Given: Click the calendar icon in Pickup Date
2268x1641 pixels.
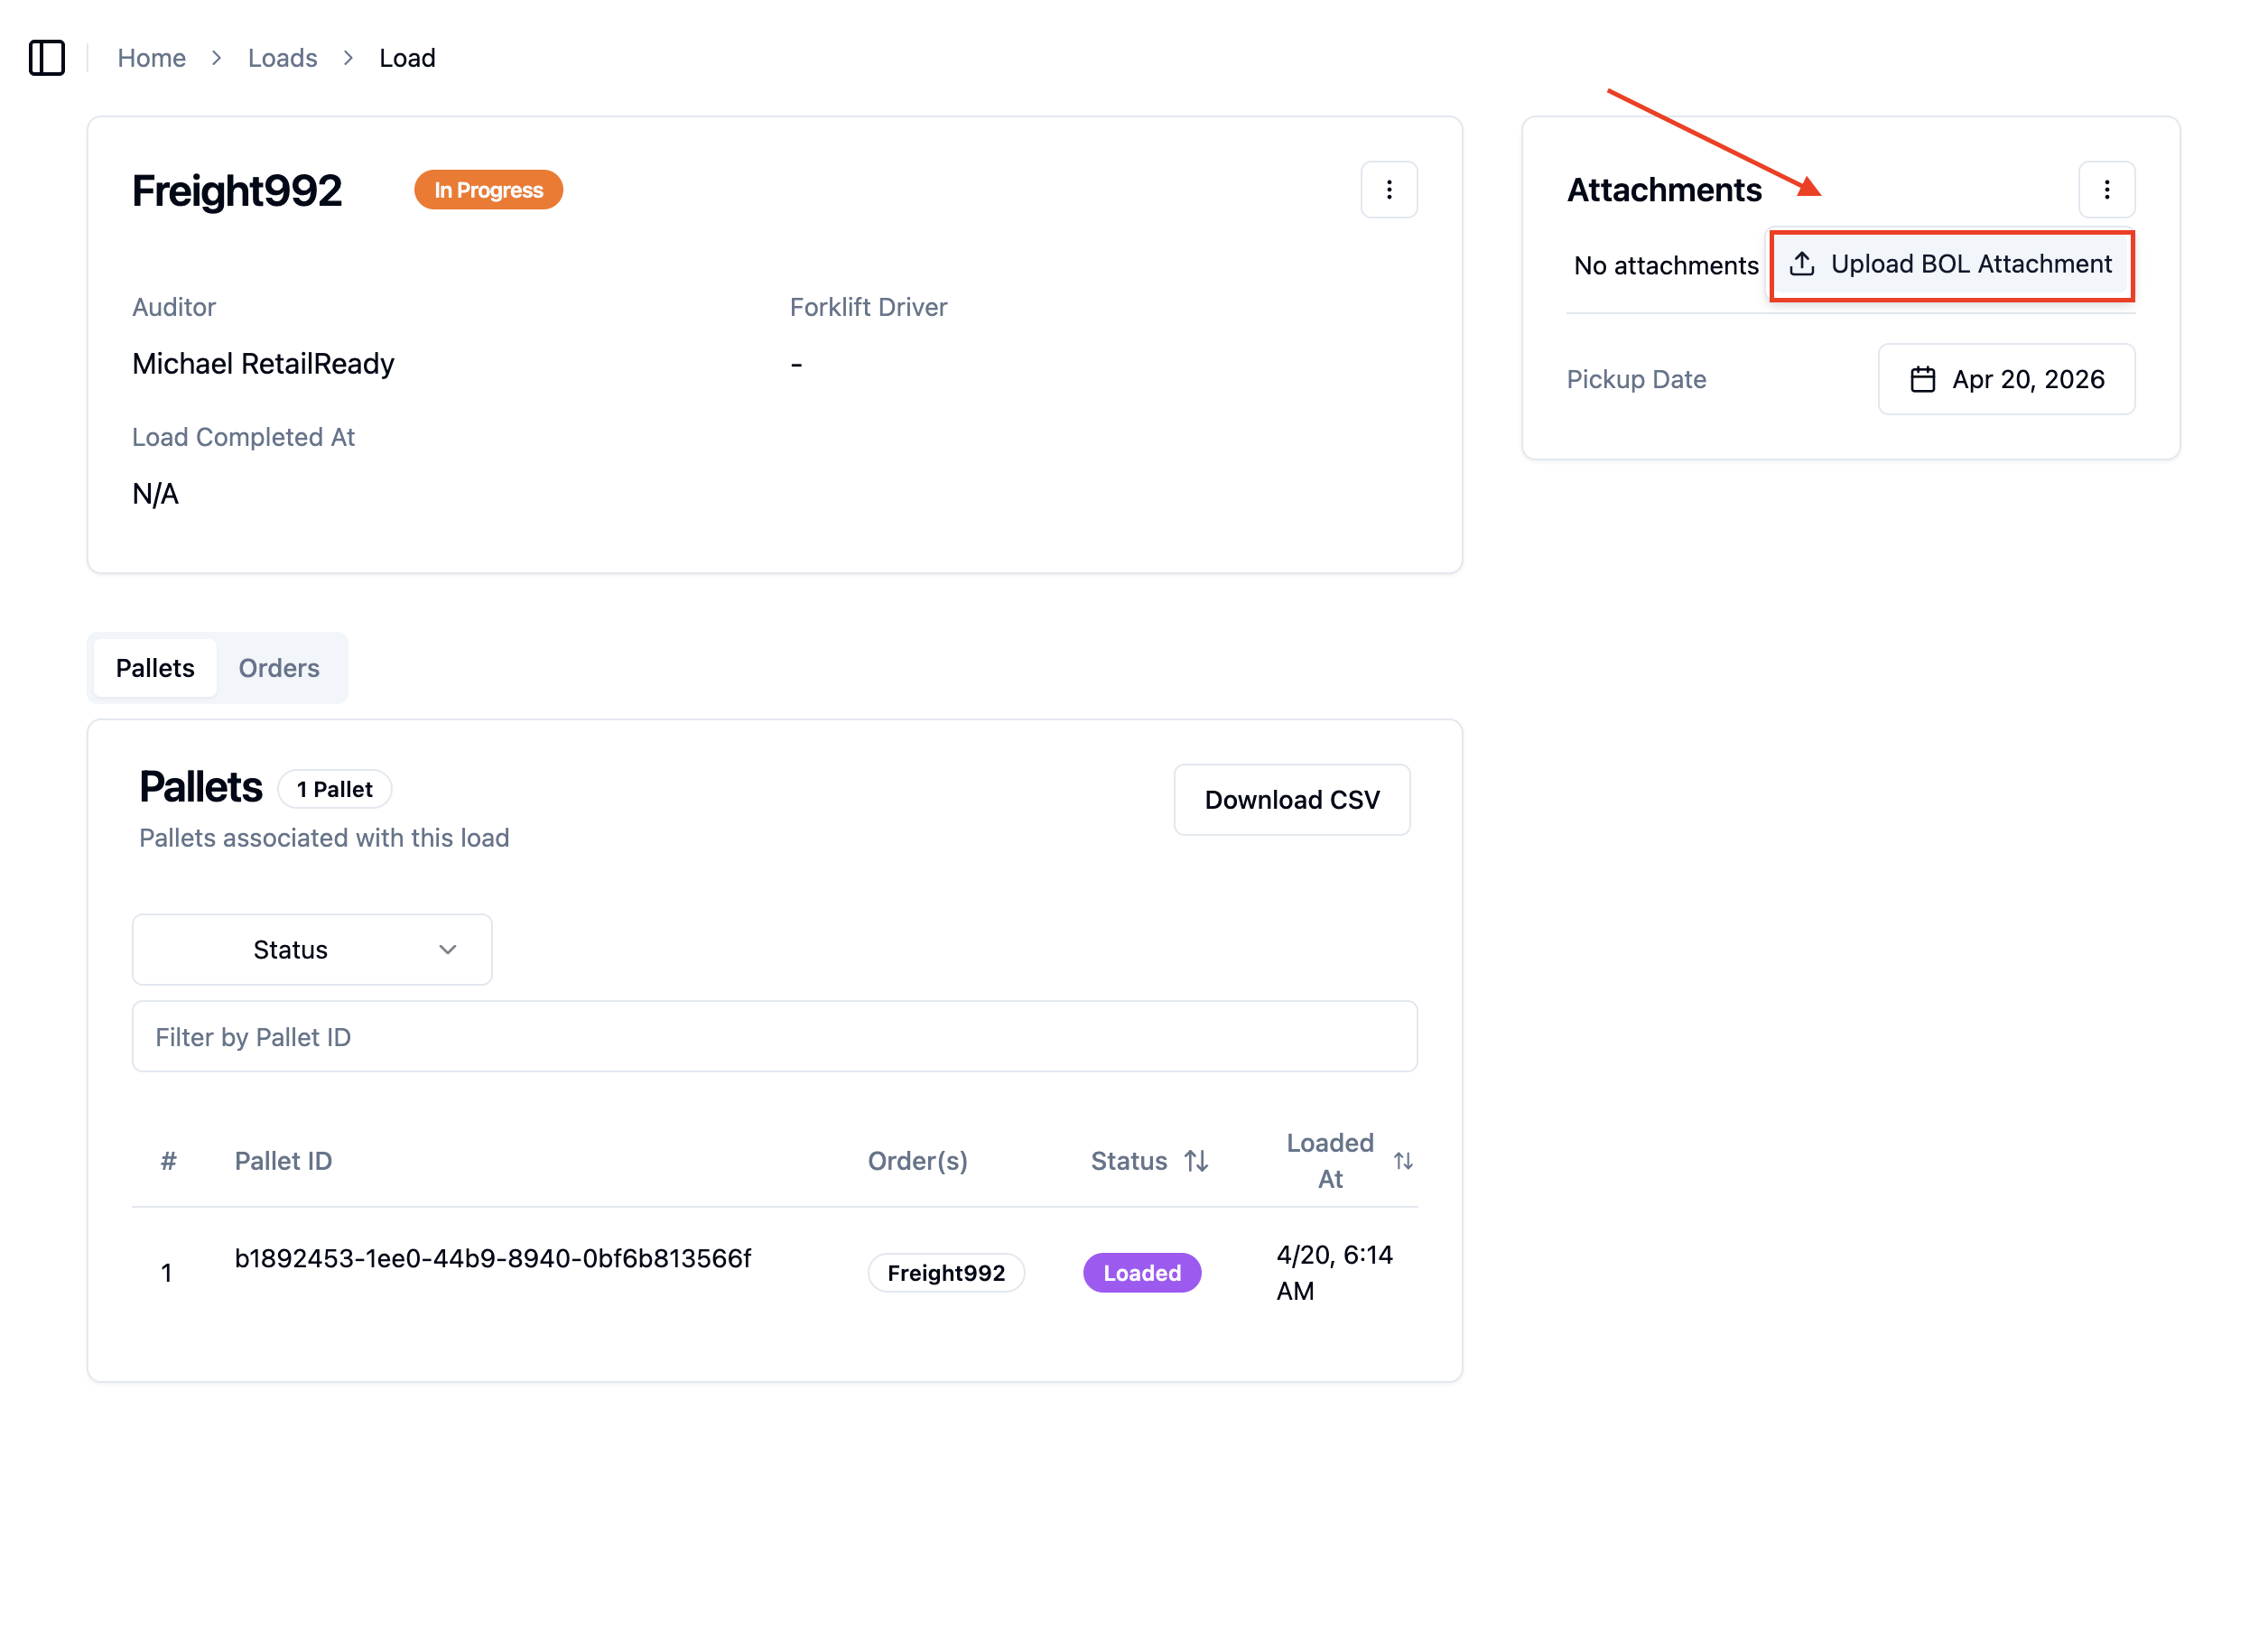Looking at the screenshot, I should pyautogui.click(x=1922, y=380).
